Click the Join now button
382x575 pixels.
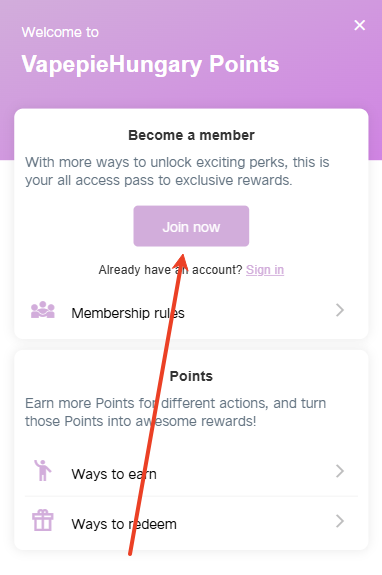tap(191, 226)
